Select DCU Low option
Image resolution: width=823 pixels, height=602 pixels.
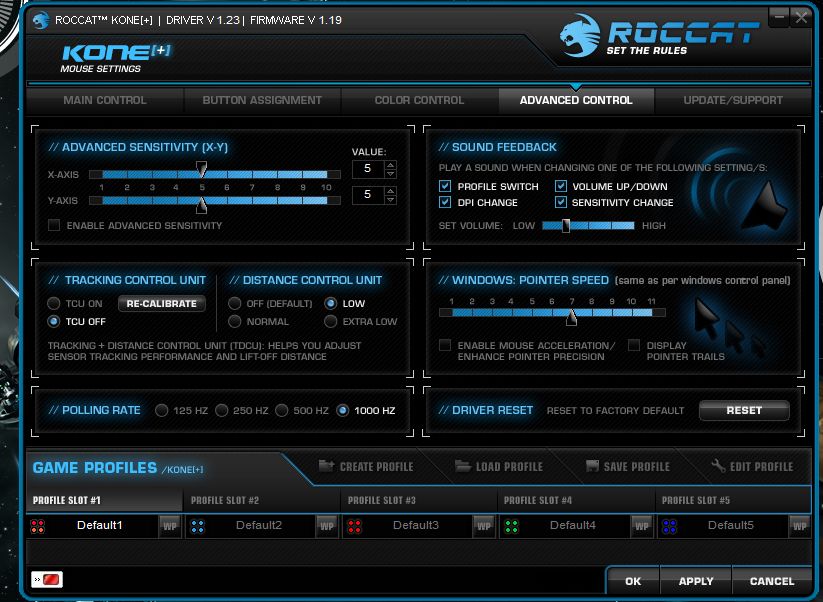pos(331,303)
